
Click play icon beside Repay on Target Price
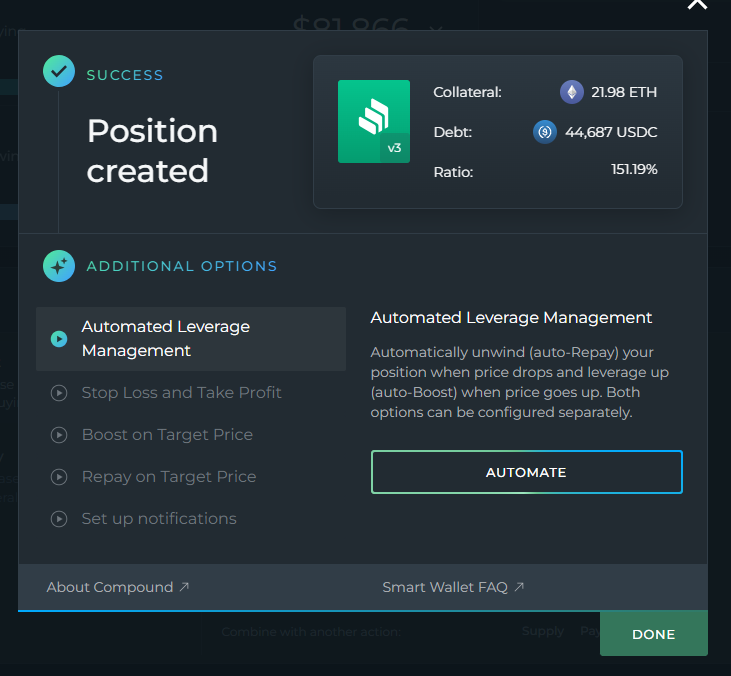click(59, 477)
